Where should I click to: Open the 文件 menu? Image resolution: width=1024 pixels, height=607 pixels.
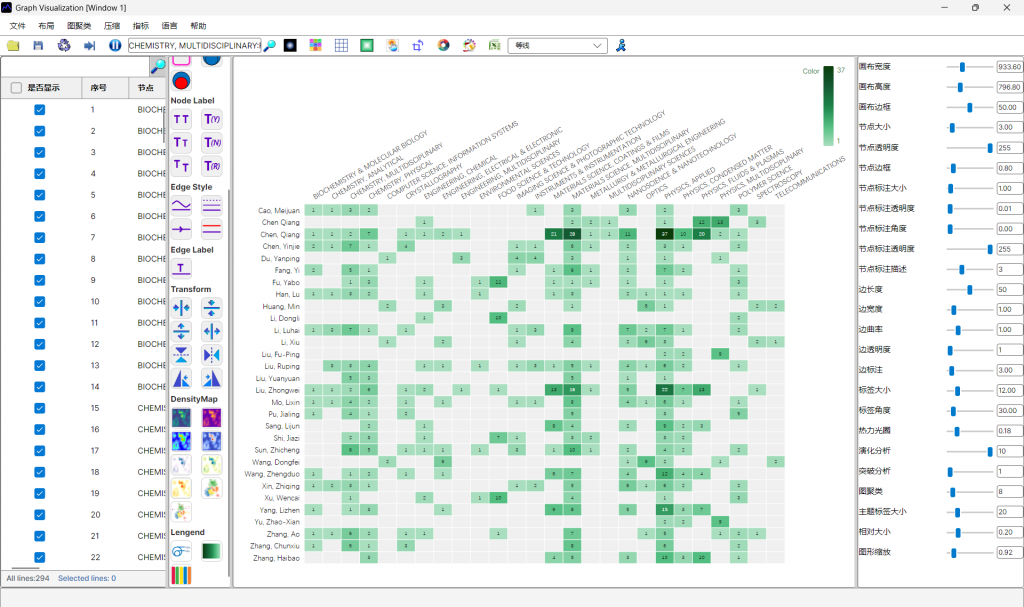[x=17, y=25]
